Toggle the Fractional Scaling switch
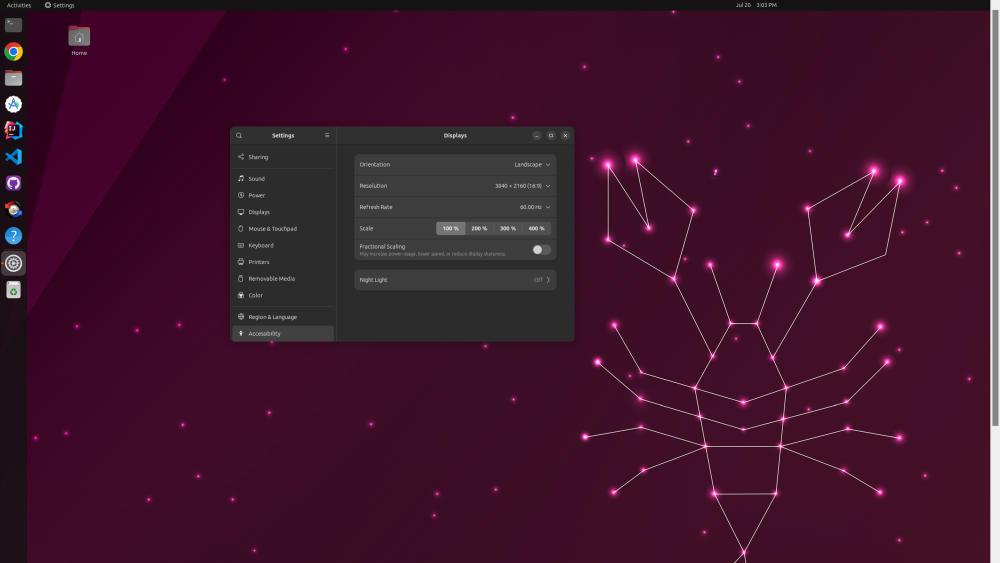1000x563 pixels. pyautogui.click(x=541, y=249)
